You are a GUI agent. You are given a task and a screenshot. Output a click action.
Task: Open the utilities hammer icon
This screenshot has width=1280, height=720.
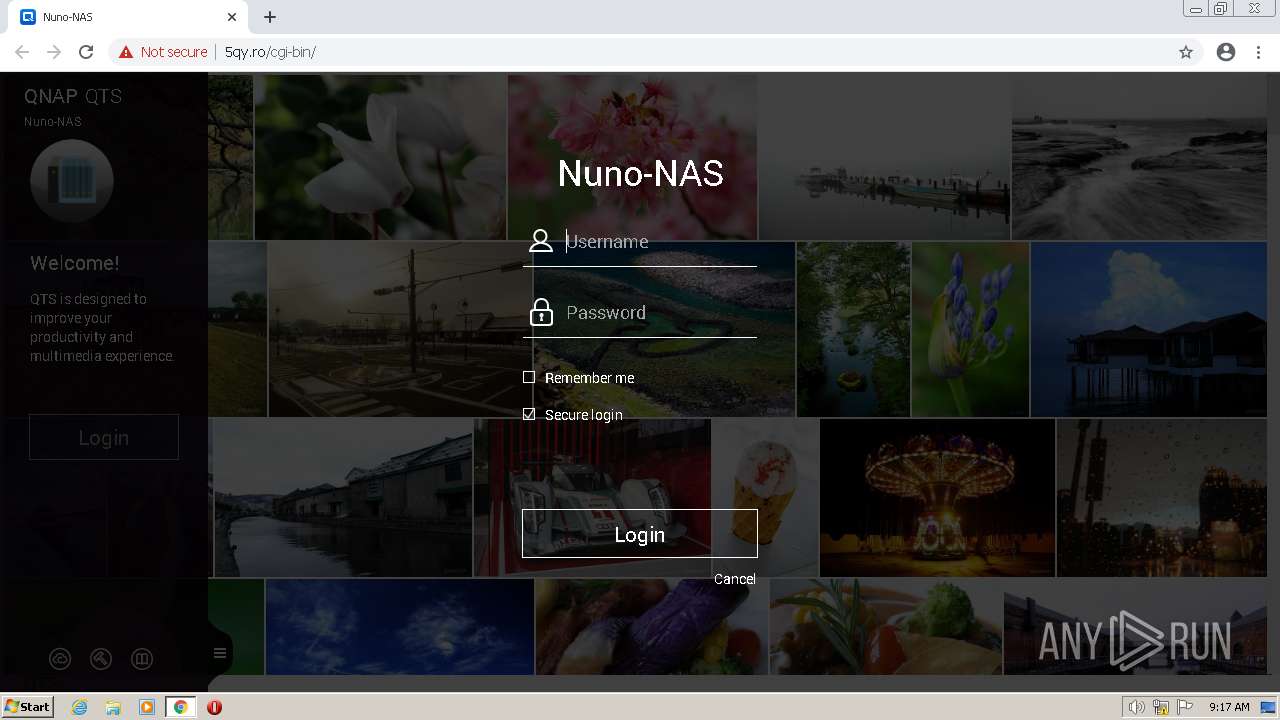[101, 659]
